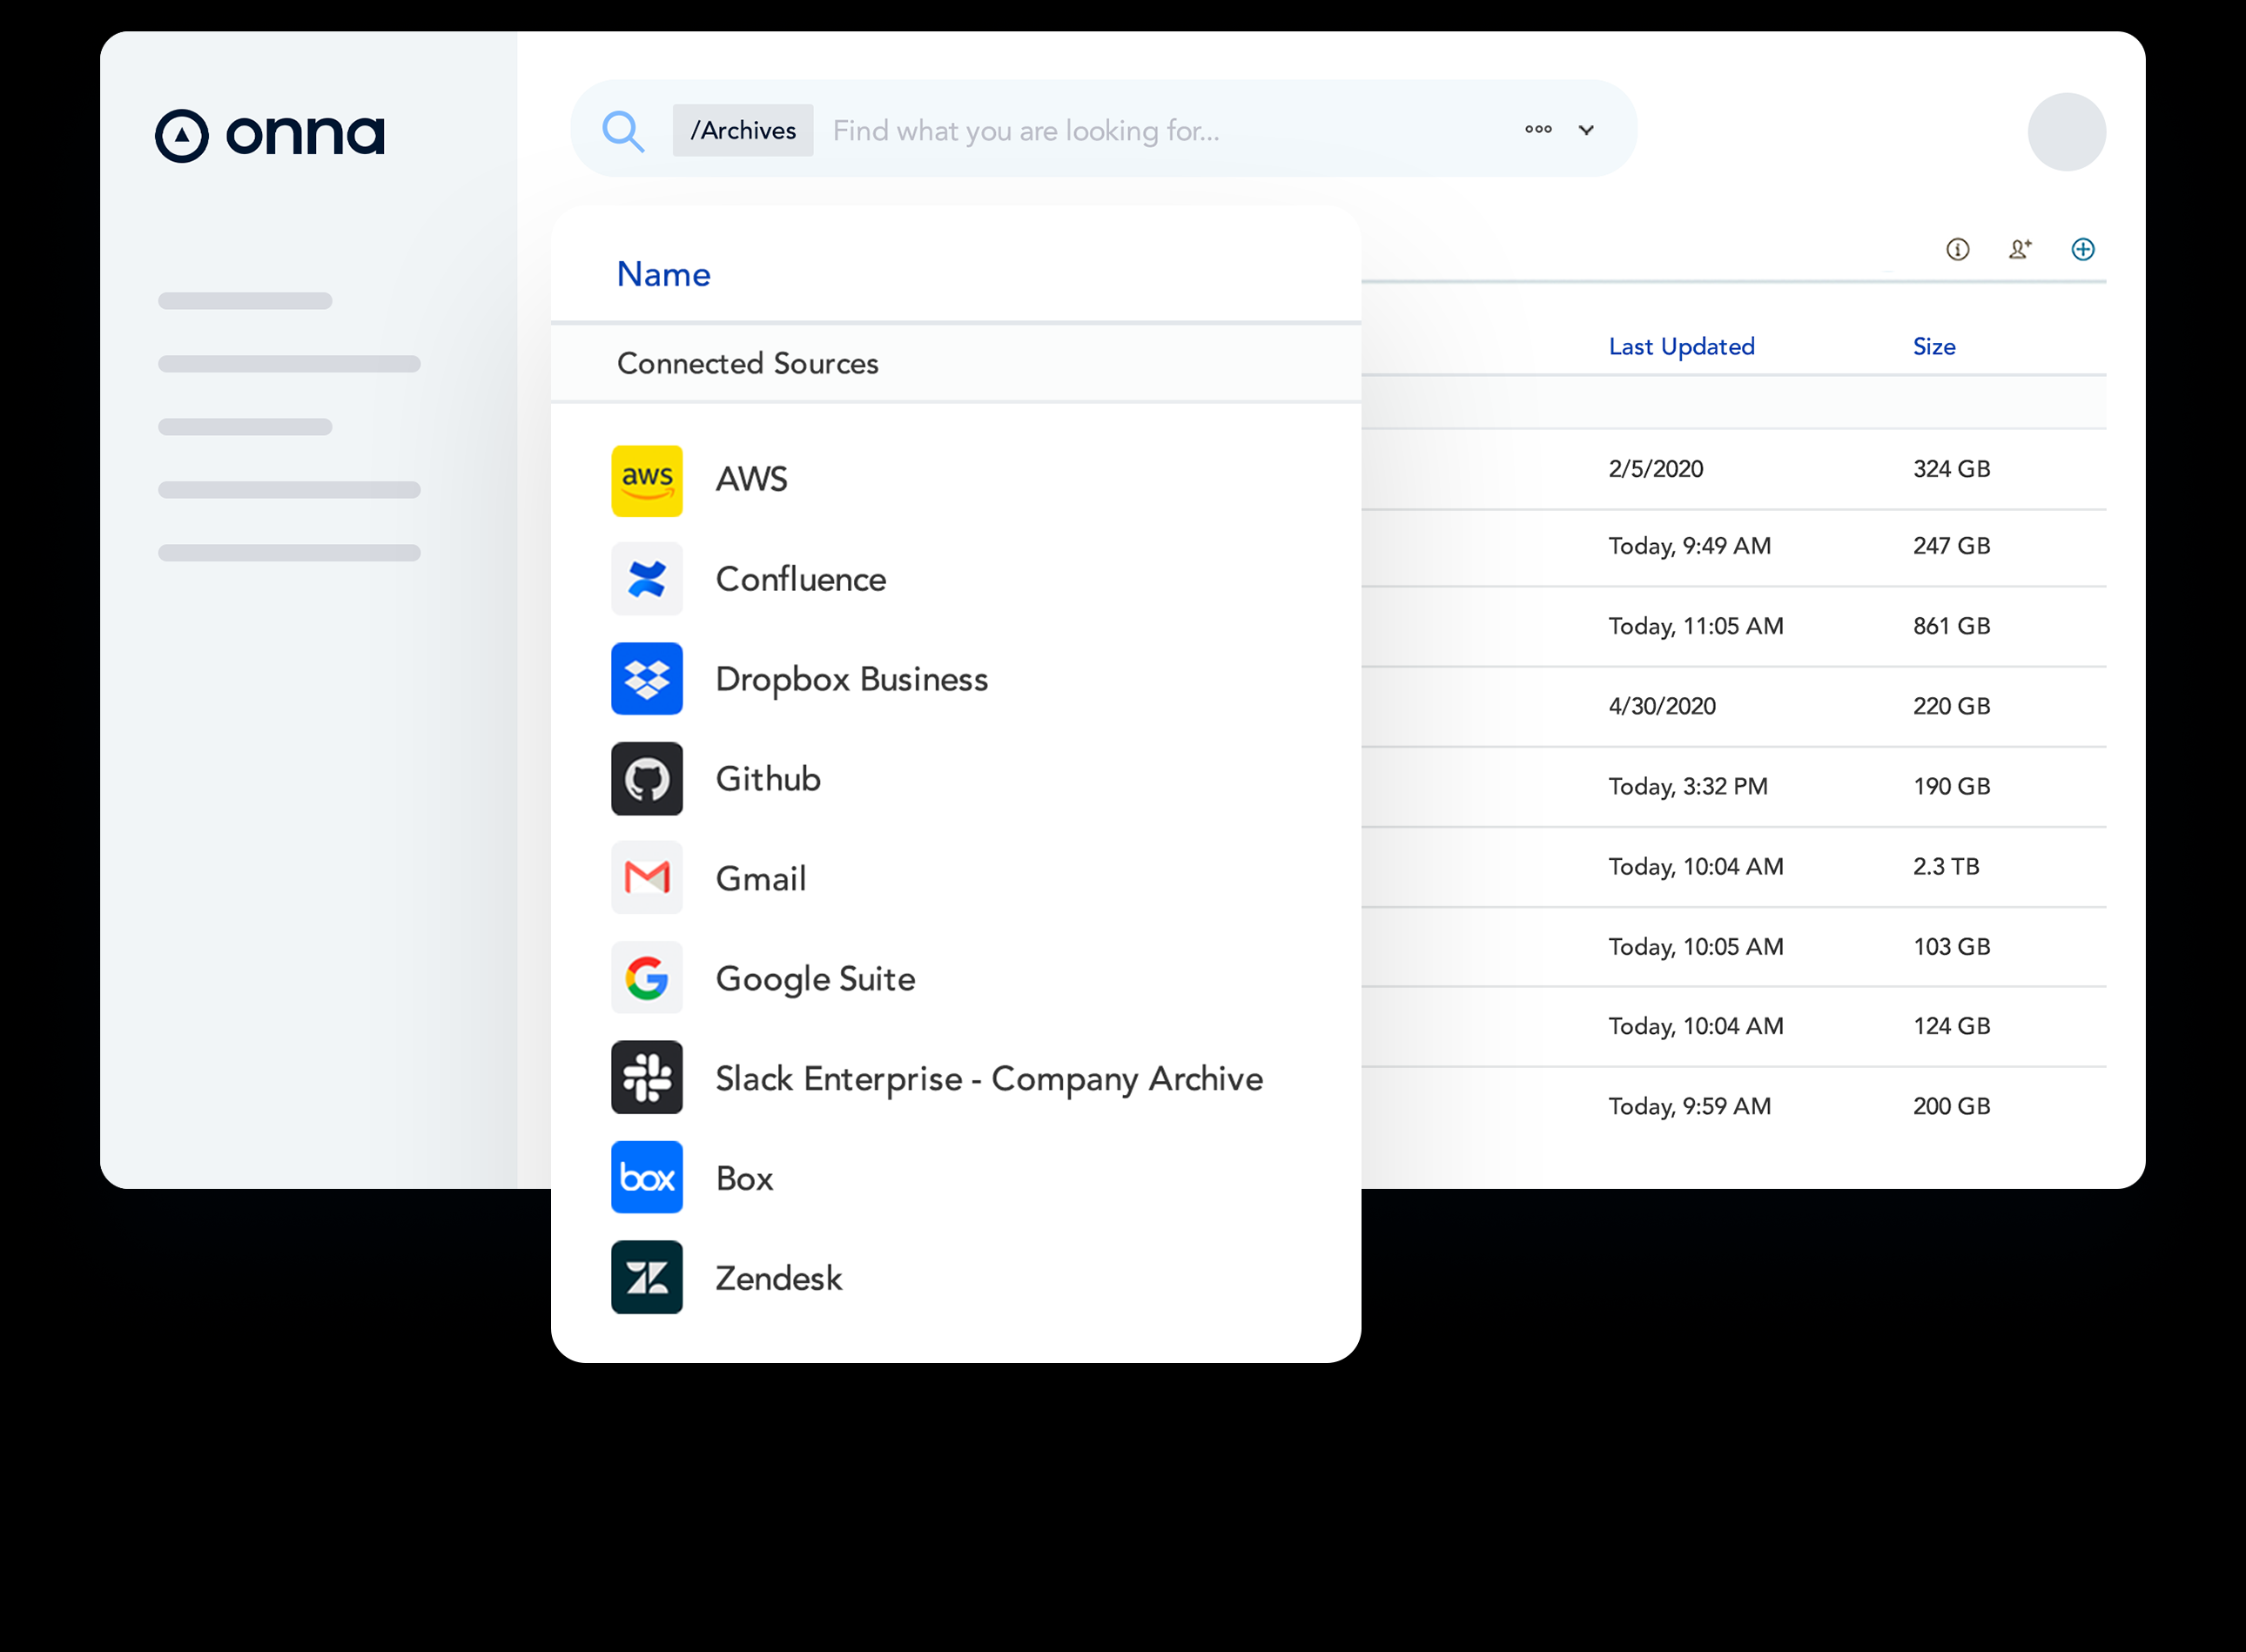Image resolution: width=2246 pixels, height=1652 pixels.
Task: Click the Gmail logo icon
Action: tap(647, 878)
